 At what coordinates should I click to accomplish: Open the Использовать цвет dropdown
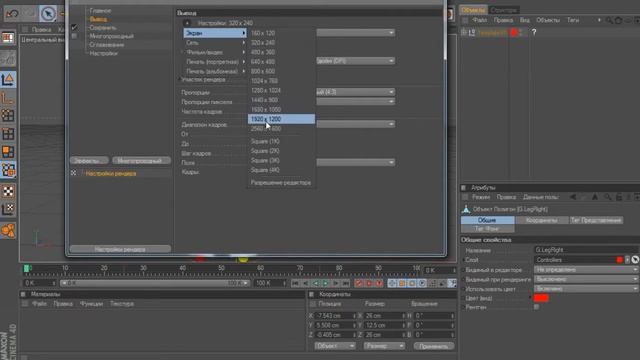click(586, 289)
